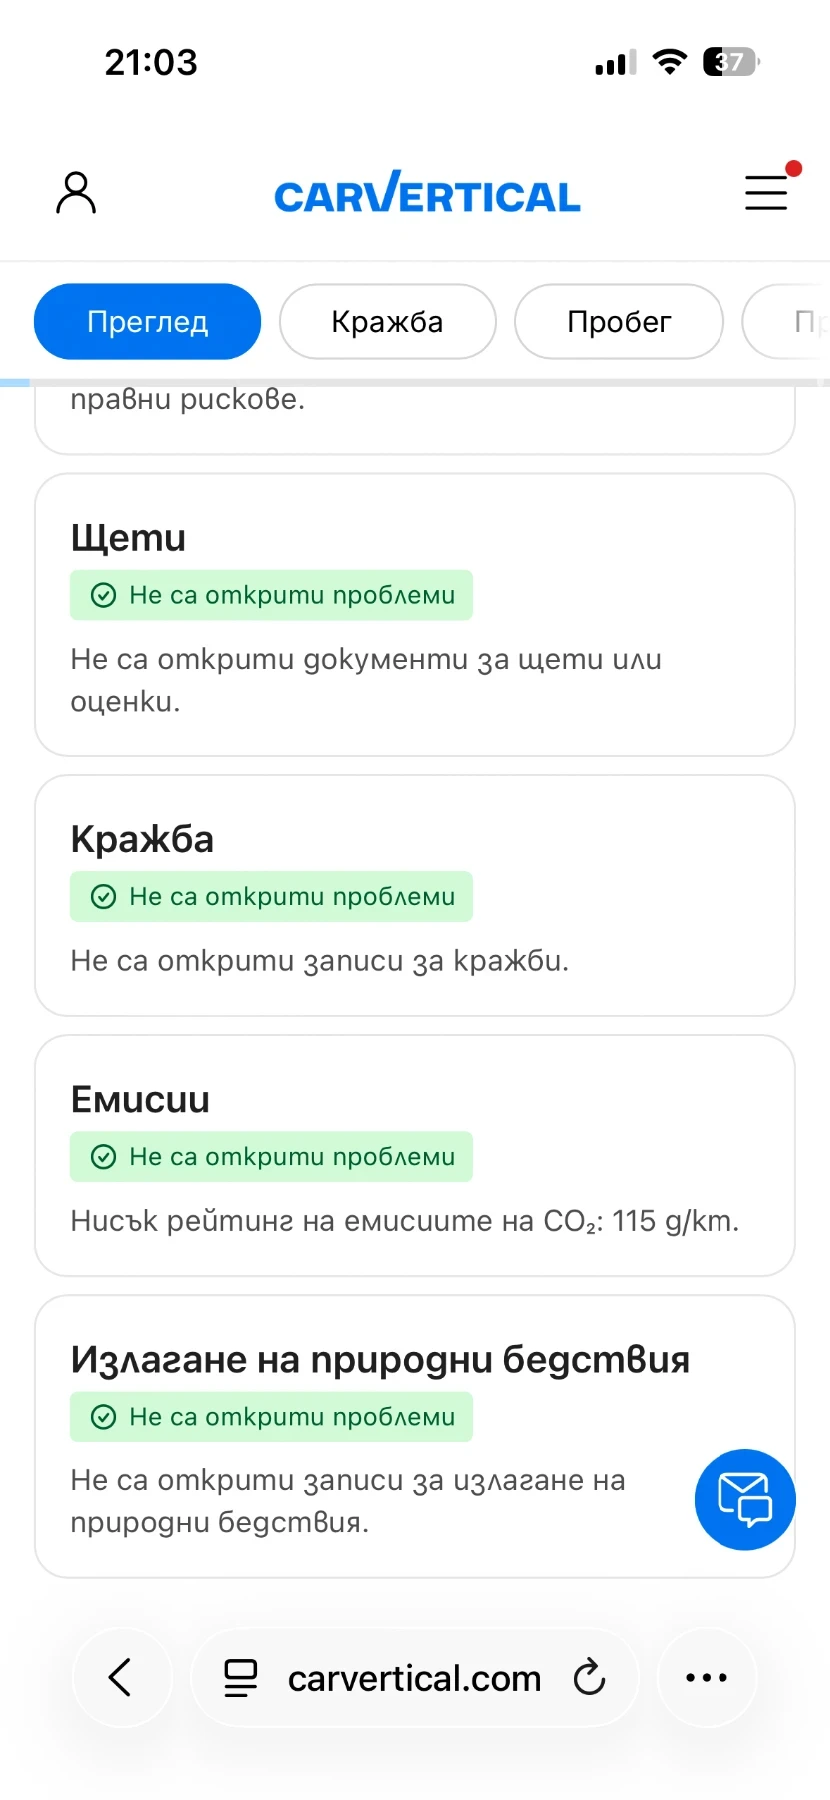The height and width of the screenshot is (1800, 830).
Task: Tap the carvertical.com address field
Action: click(x=414, y=1677)
